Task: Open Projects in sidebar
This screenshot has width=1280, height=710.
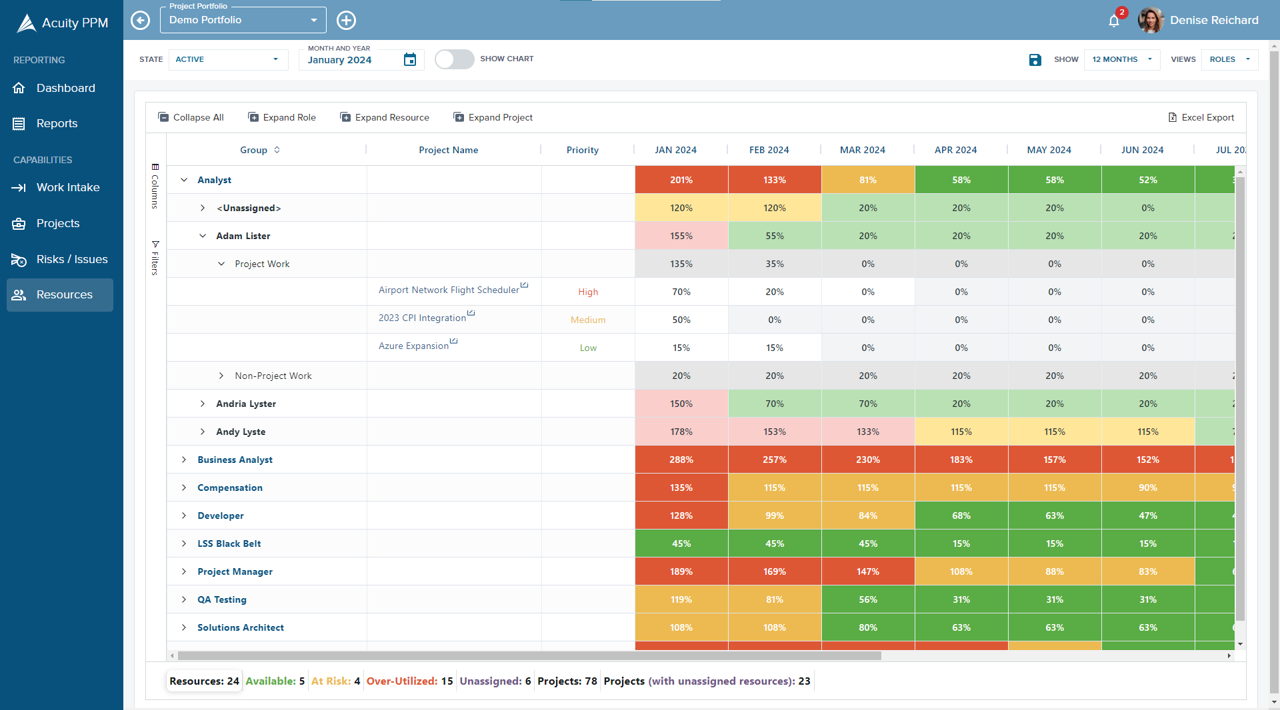Action: pos(60,223)
